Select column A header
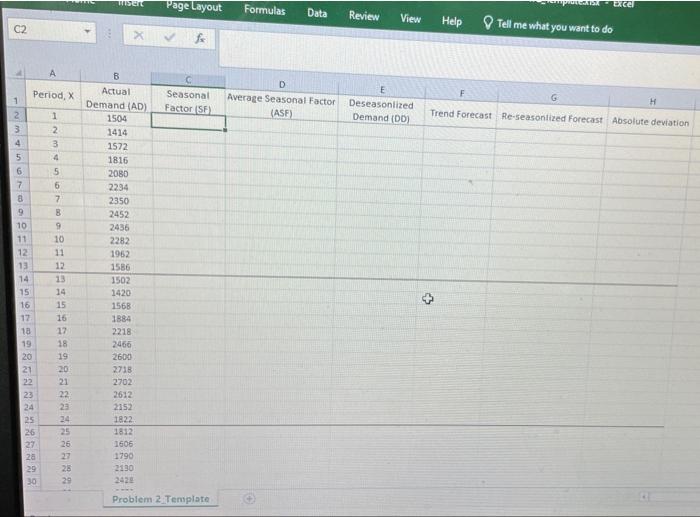700x517 pixels. click(x=53, y=73)
